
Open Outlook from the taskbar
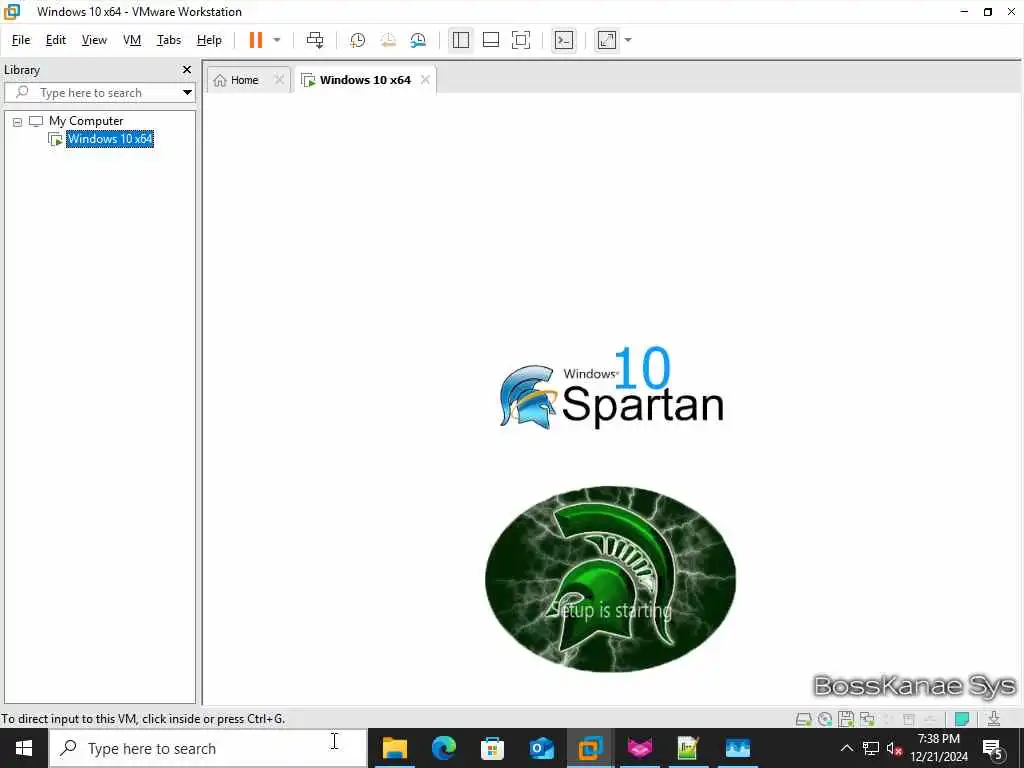point(541,748)
